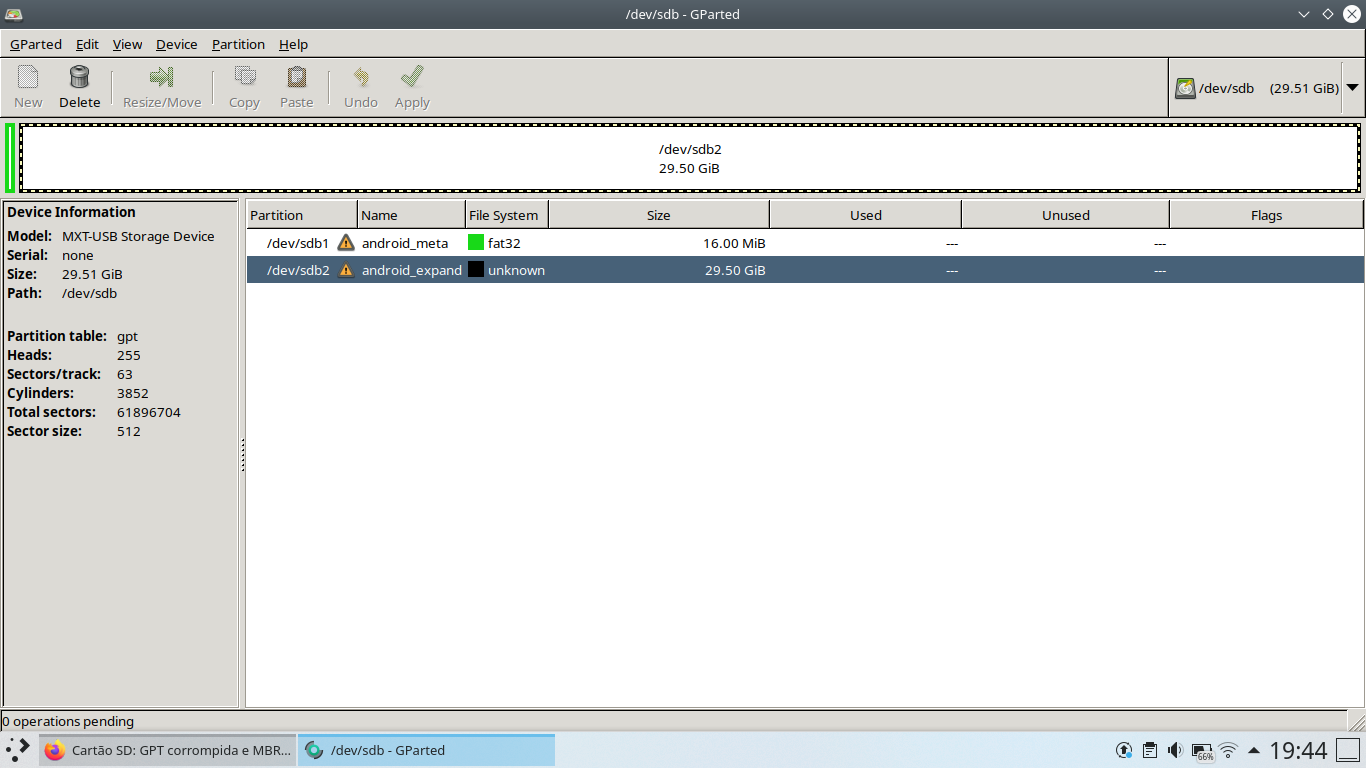Sort by Size column header
The height and width of the screenshot is (768, 1366).
[x=659, y=215]
